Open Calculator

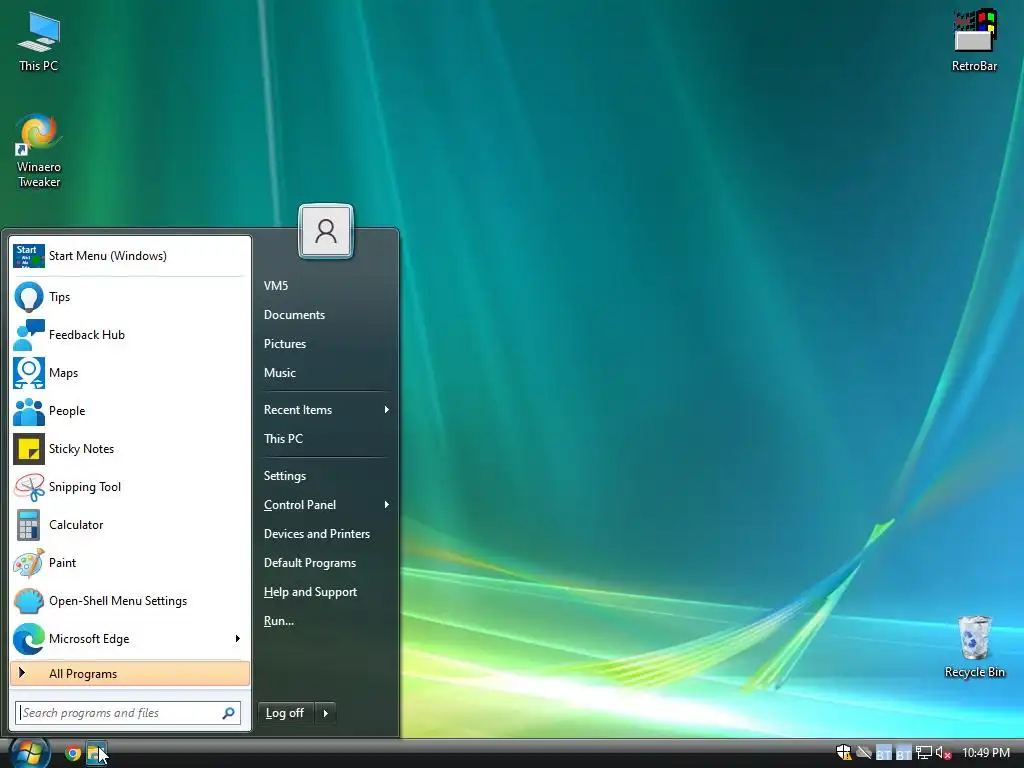[x=130, y=524]
